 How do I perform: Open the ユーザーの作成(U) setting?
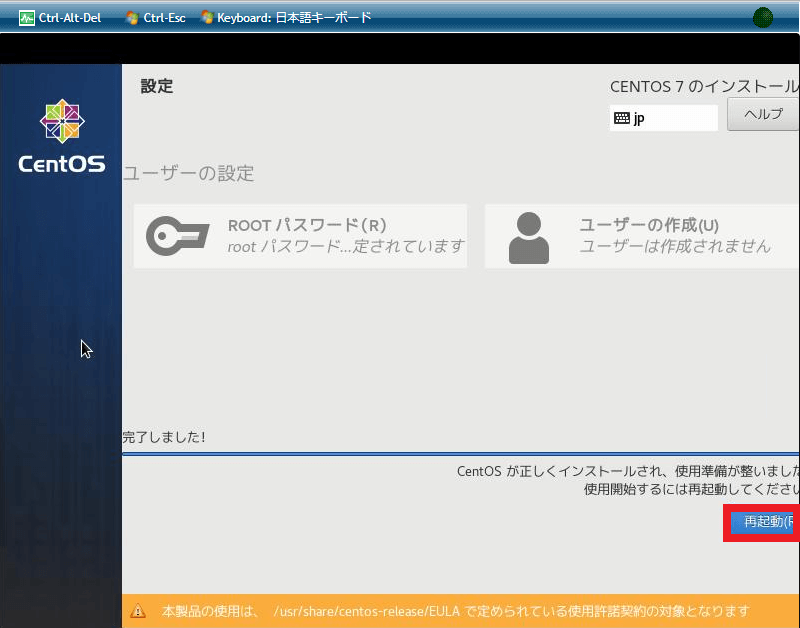(x=642, y=236)
